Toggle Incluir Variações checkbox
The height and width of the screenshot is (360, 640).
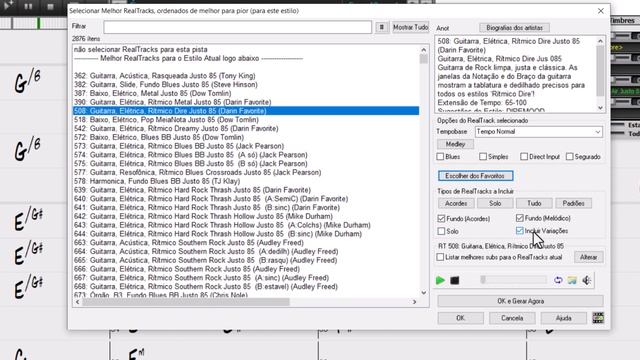click(x=520, y=231)
